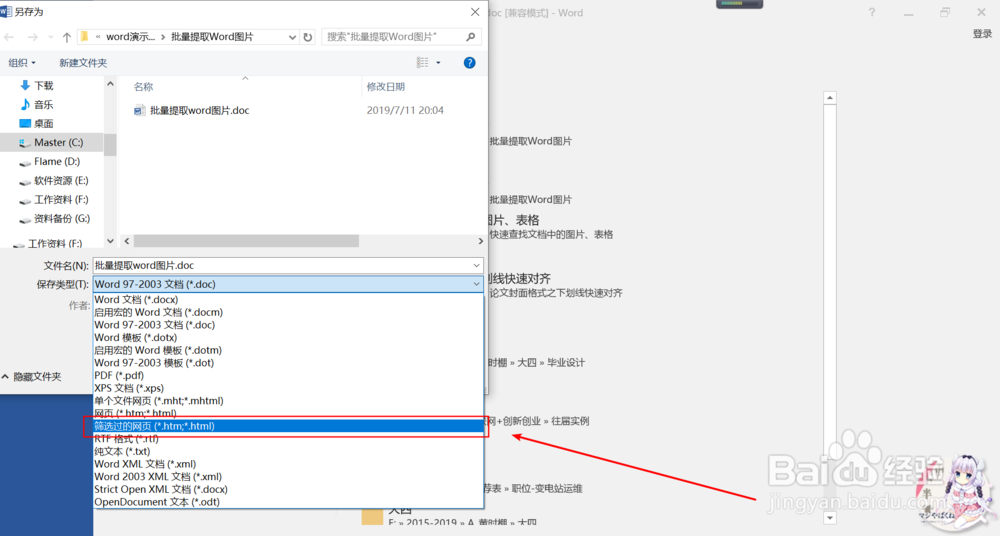Choose Word 97-2003 模板 (*.dot)
Viewport: 1000px width, 536px height.
288,362
